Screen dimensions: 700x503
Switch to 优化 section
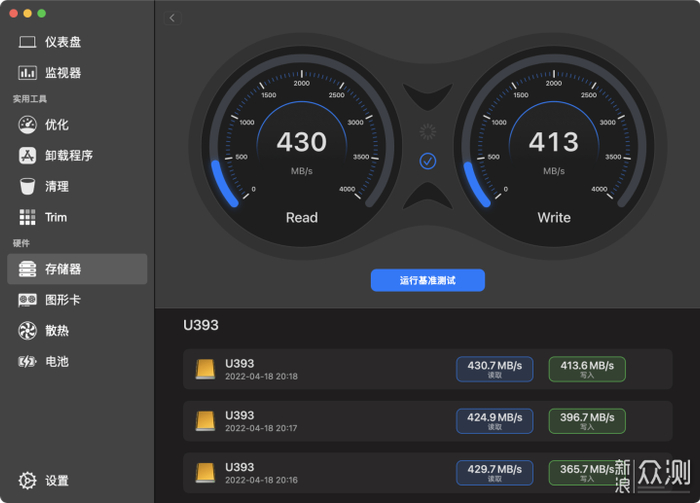tap(77, 125)
